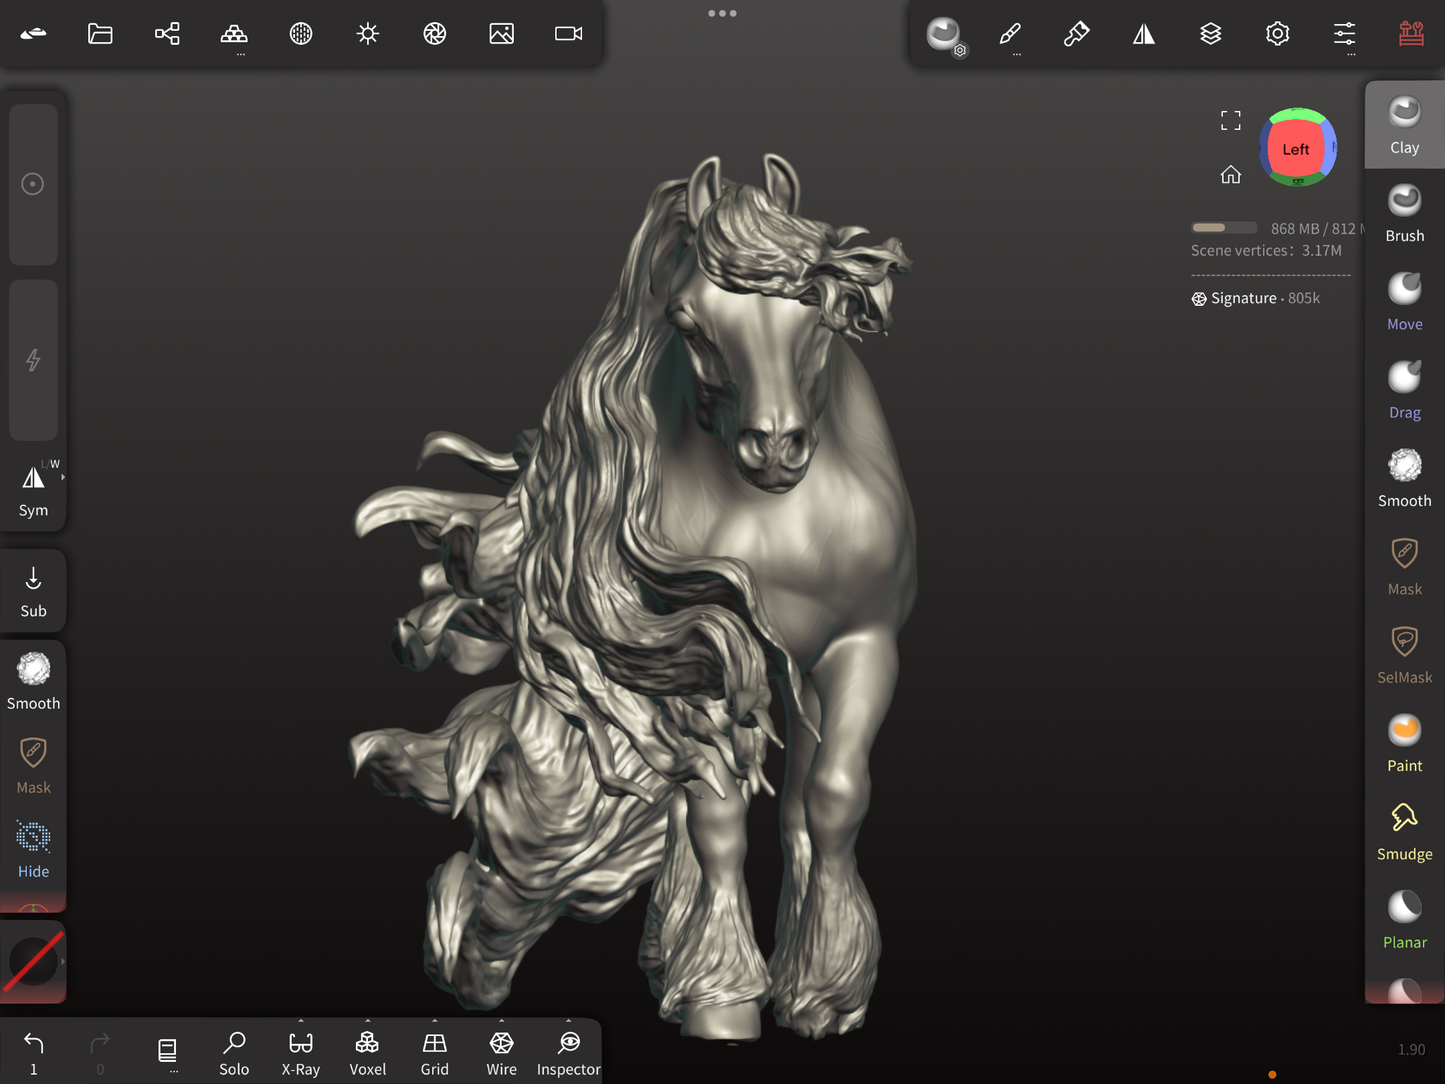This screenshot has width=1445, height=1084.
Task: Expand the Sym symmetry options arrow
Action: coord(63,478)
